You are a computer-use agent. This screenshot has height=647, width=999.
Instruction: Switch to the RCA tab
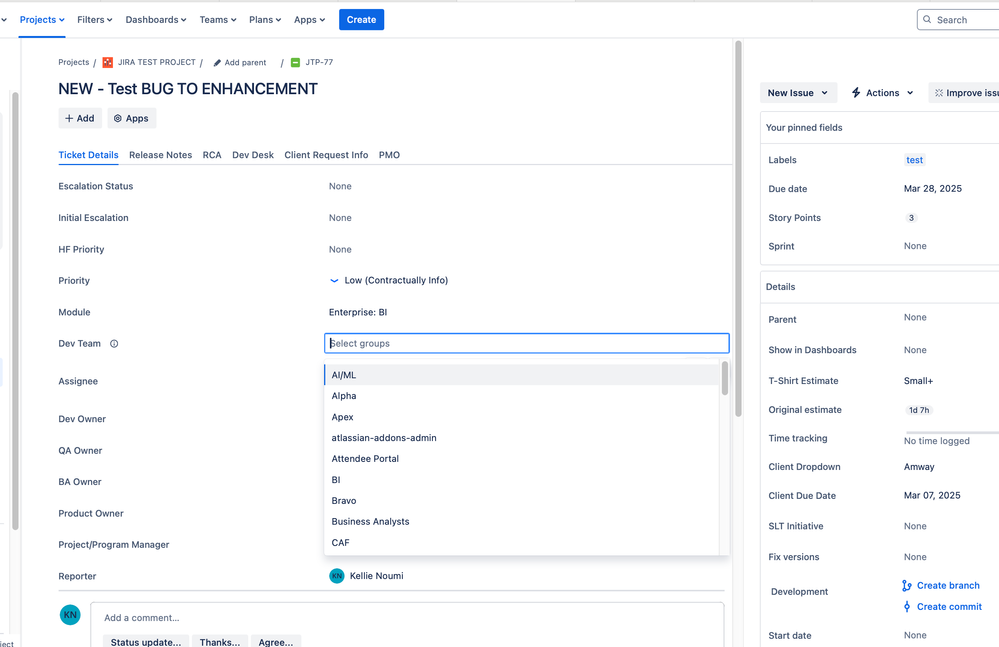[x=212, y=155]
